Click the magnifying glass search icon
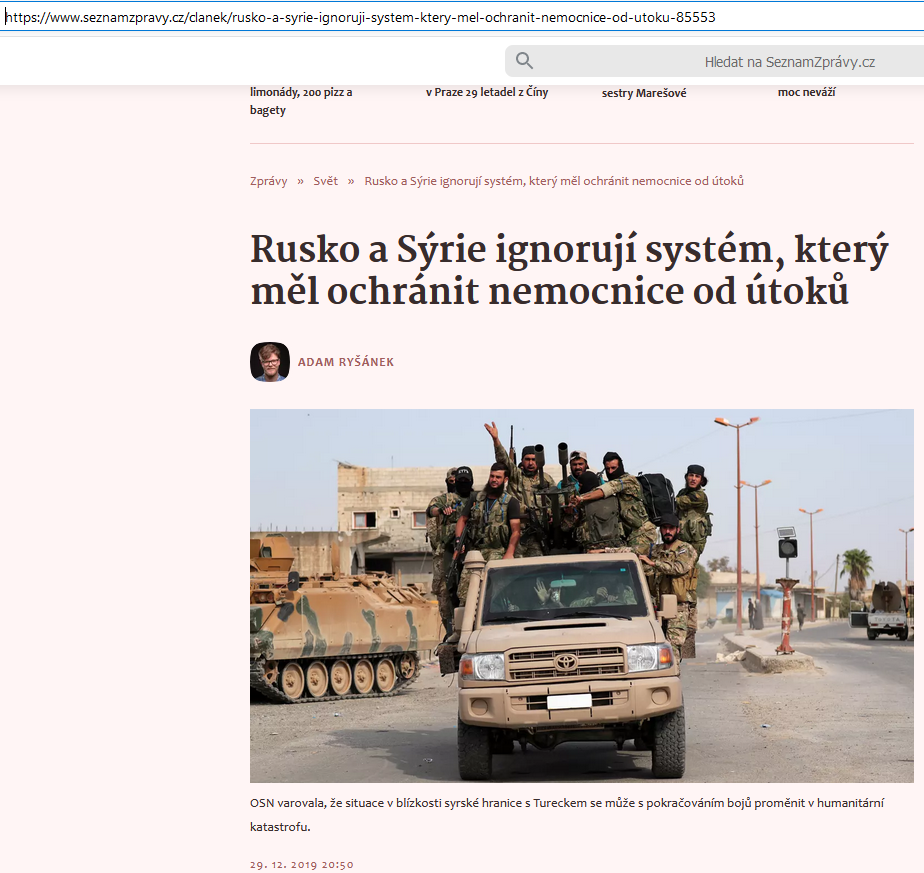Screen dimensions: 924x873 pos(524,61)
